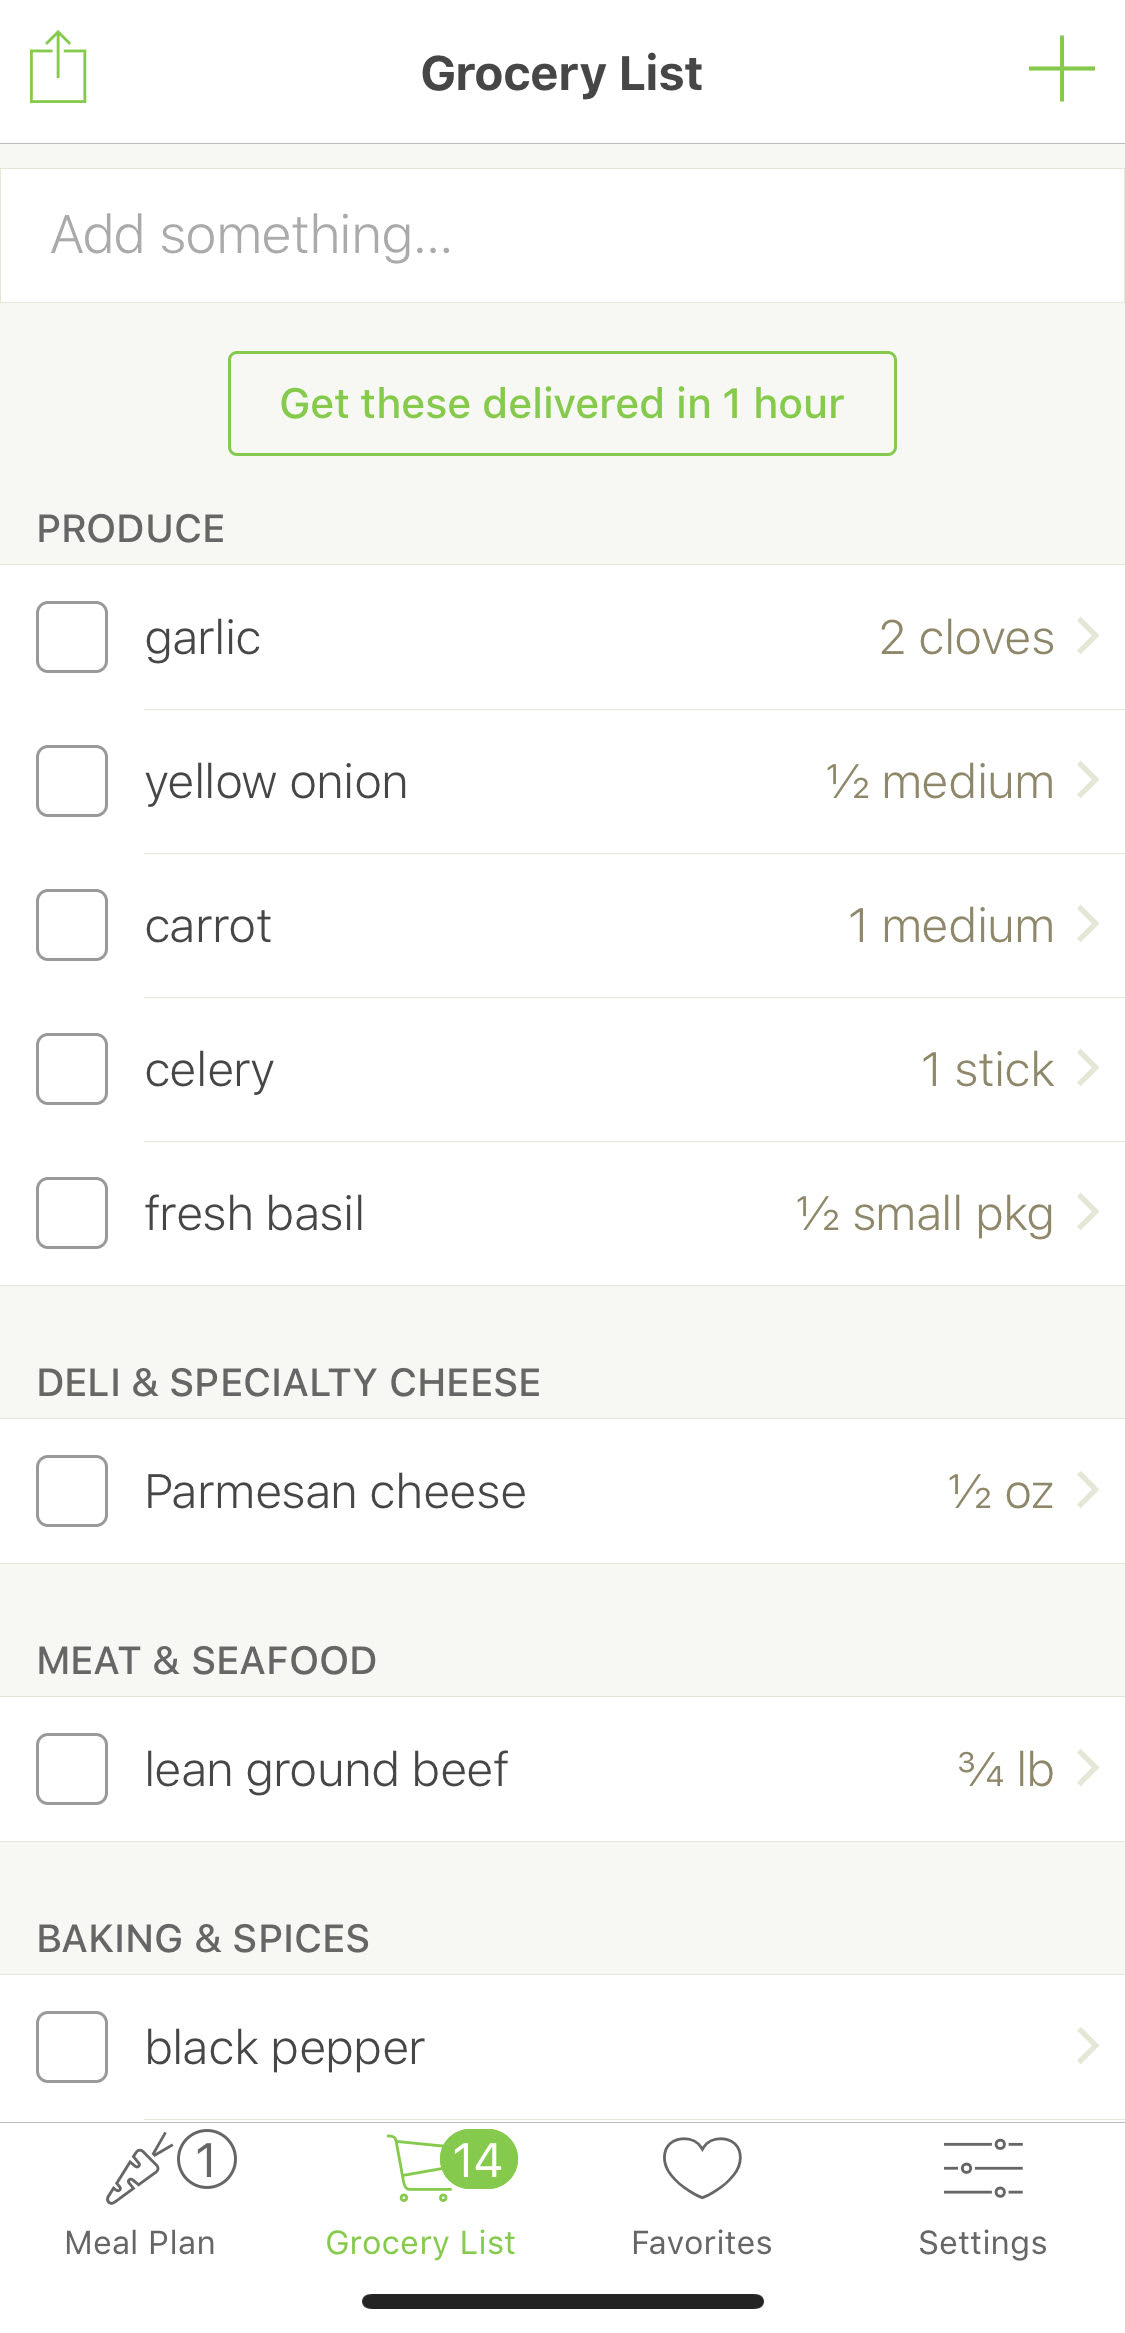Tick the Parmesan cheese checkbox

point(72,1491)
